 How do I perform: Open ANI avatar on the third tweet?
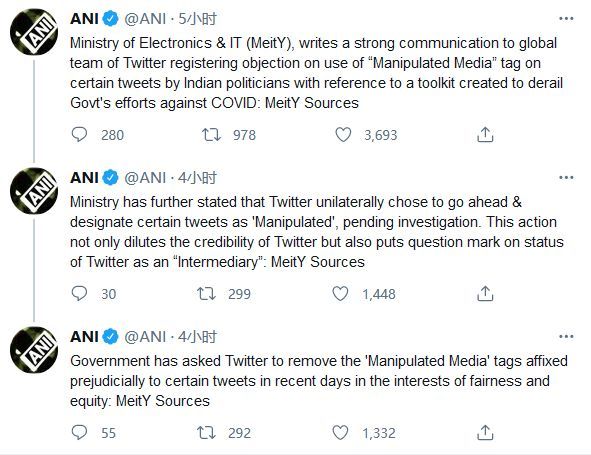pos(34,350)
